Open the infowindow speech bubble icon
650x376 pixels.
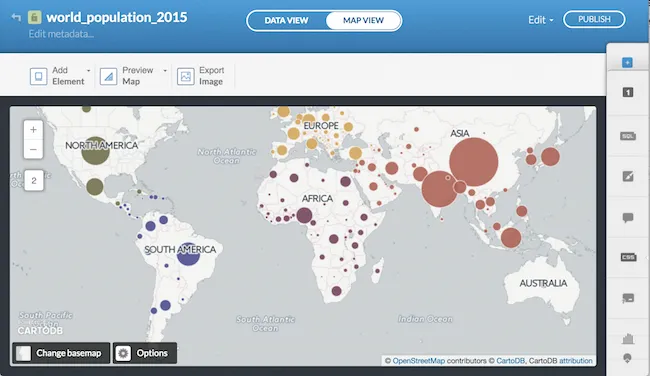[628, 217]
